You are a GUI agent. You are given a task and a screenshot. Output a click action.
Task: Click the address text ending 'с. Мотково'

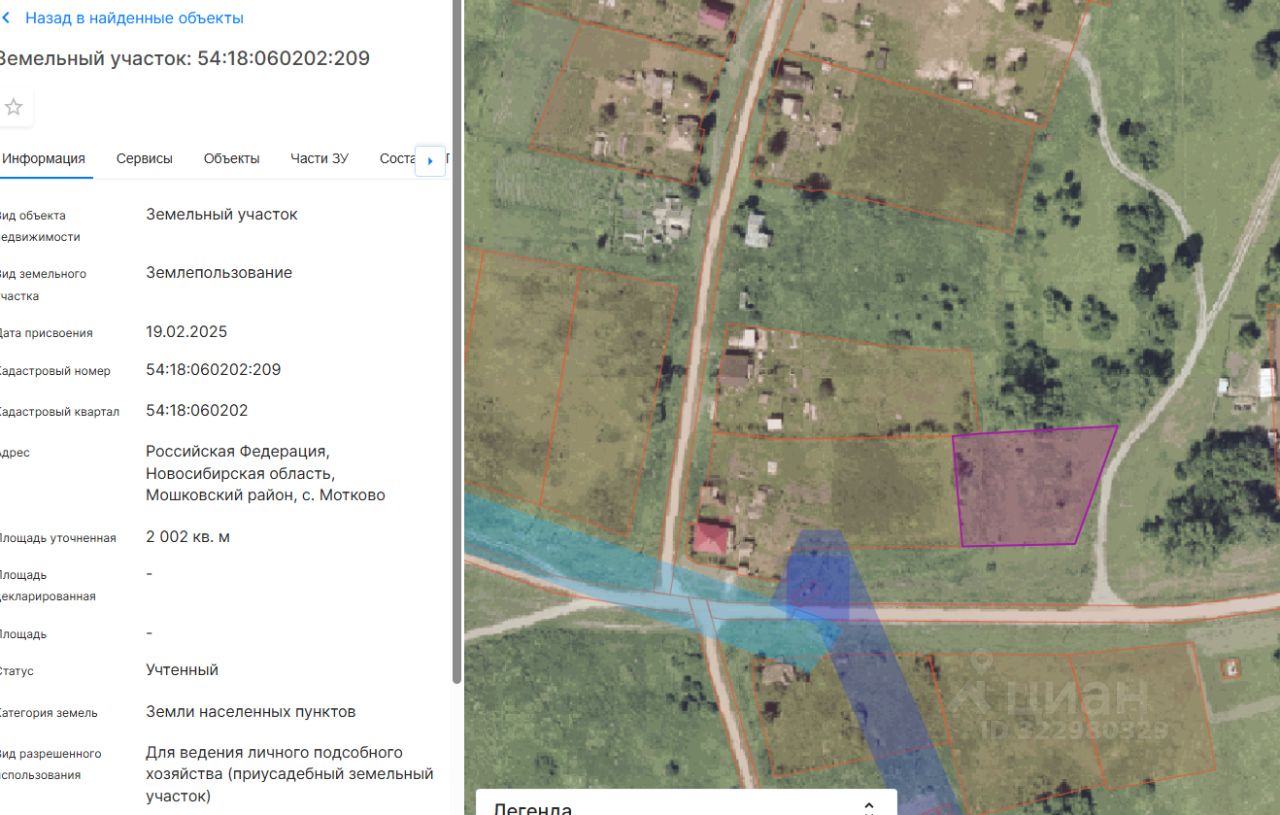coord(265,473)
